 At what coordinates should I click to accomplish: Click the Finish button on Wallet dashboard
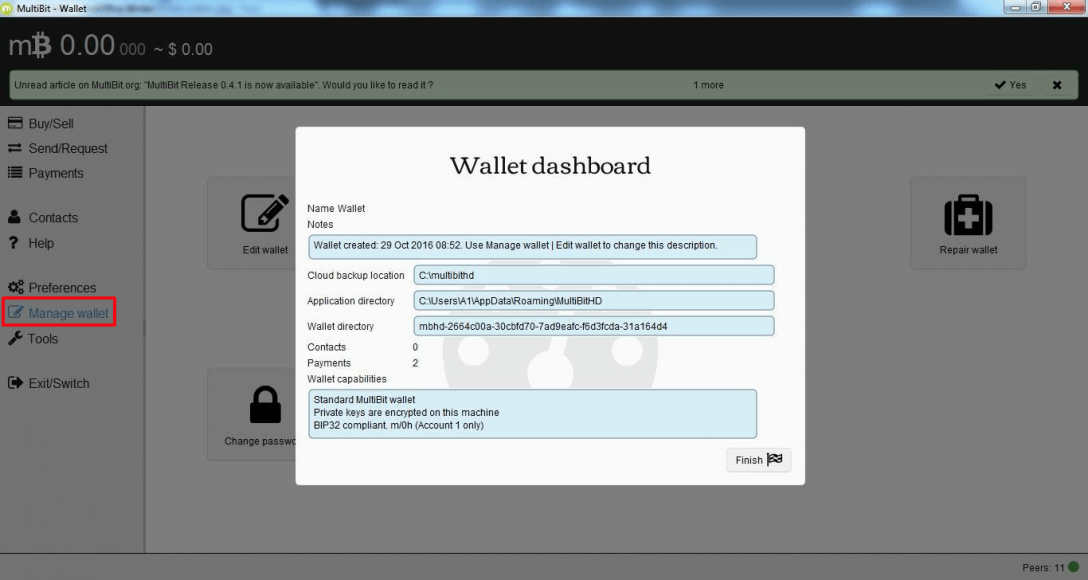click(x=758, y=459)
